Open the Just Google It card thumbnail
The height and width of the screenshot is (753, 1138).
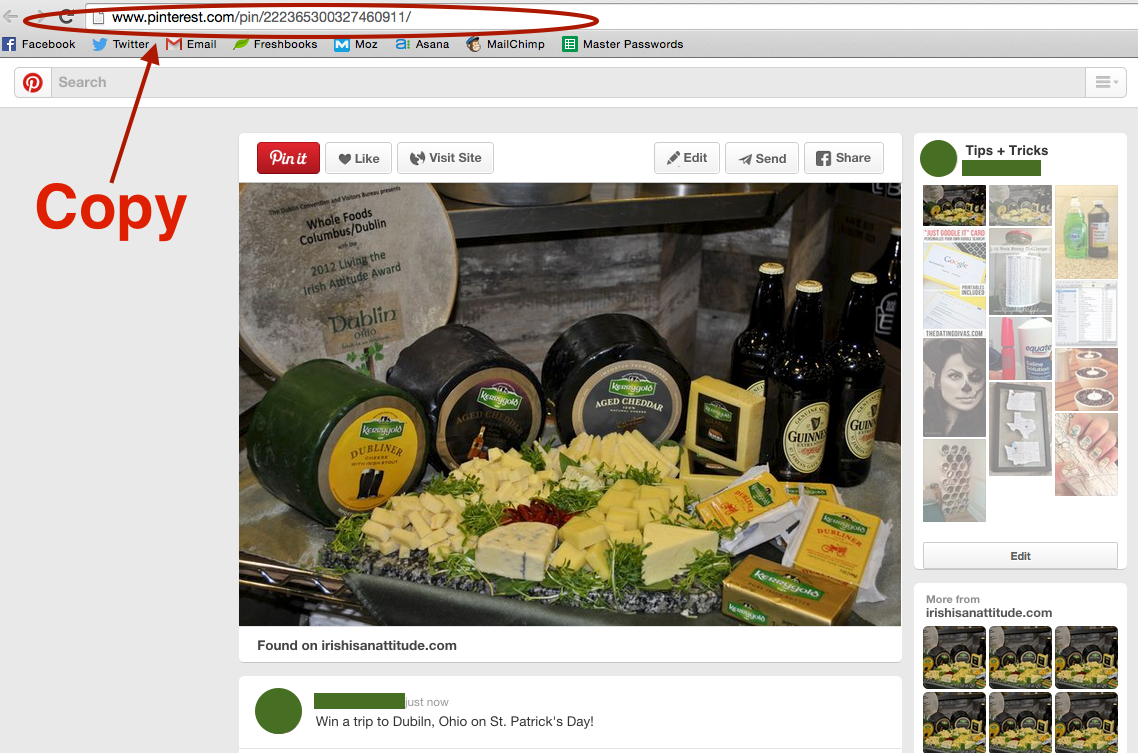(954, 283)
